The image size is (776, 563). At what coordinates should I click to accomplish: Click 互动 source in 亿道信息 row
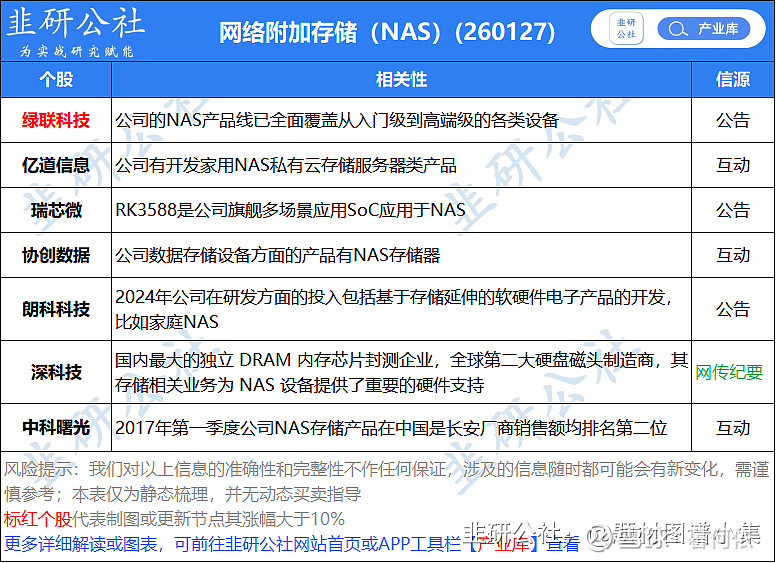(733, 165)
